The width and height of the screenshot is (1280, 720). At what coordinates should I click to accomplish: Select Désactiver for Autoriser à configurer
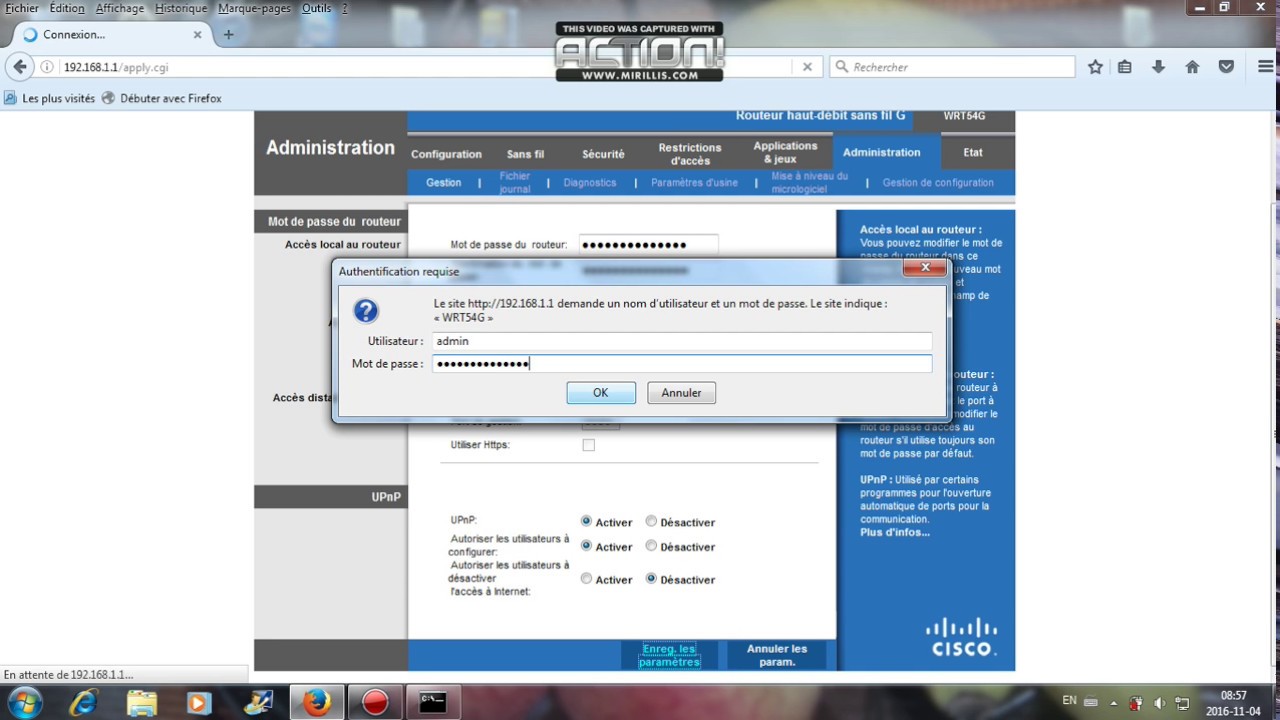651,546
